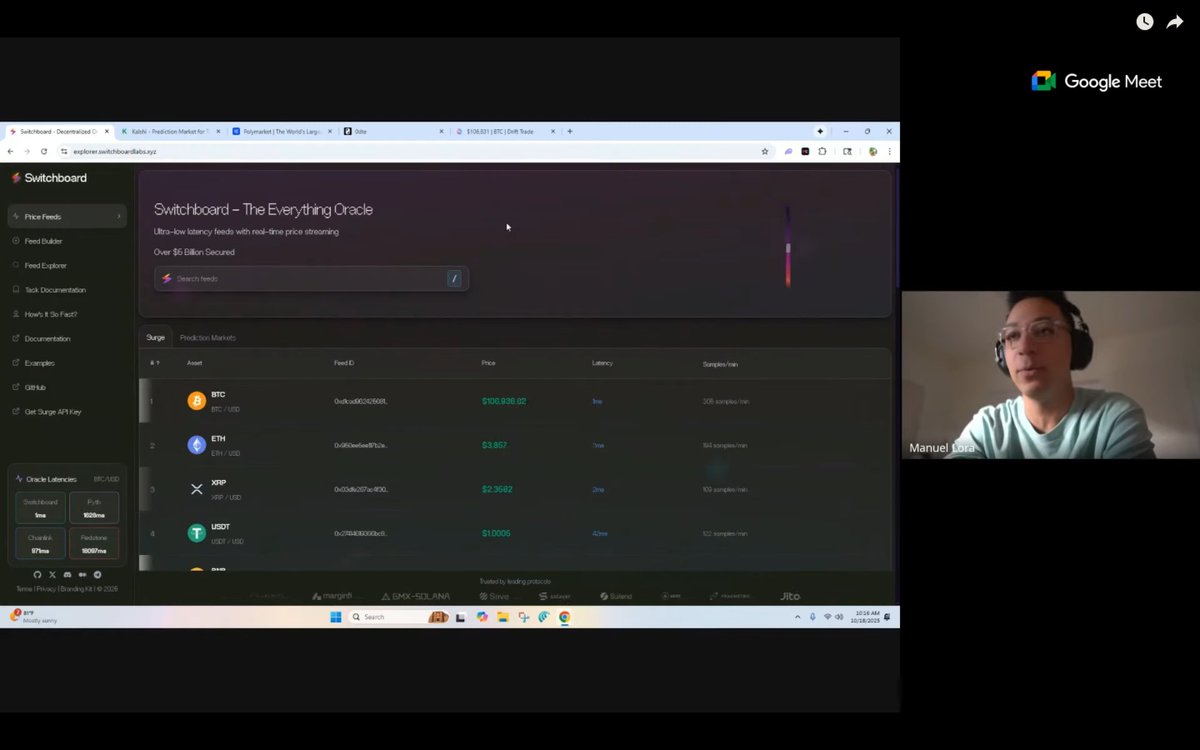Open the Discord footer icon
The height and width of the screenshot is (750, 1200).
pos(67,575)
